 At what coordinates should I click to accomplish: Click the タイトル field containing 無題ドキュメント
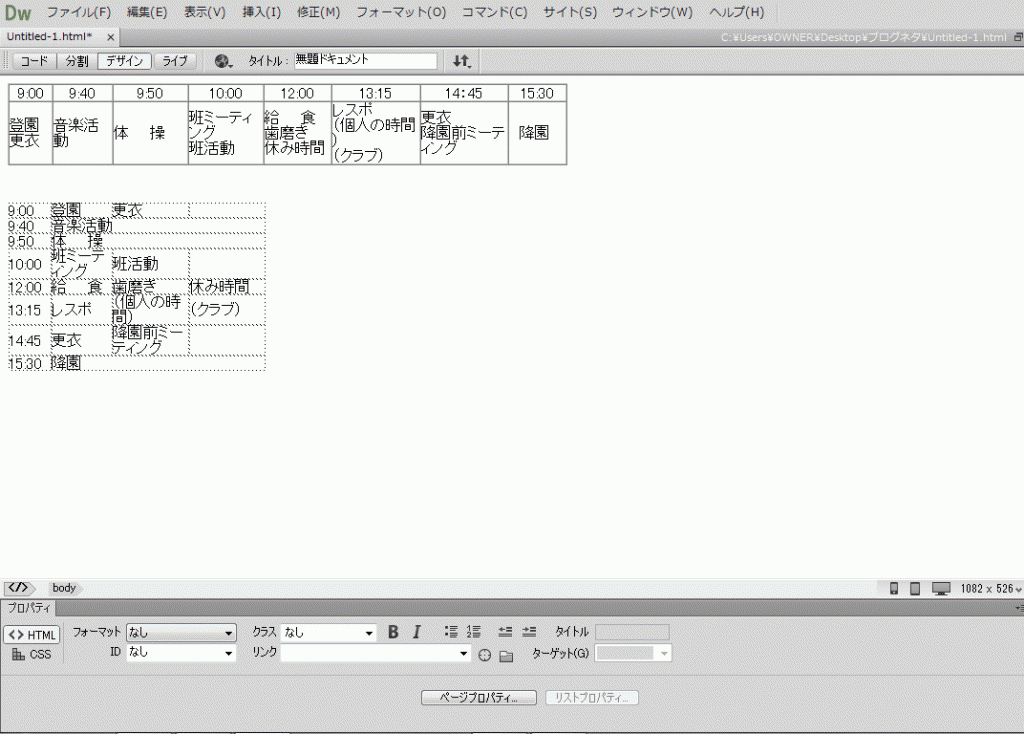[x=365, y=61]
